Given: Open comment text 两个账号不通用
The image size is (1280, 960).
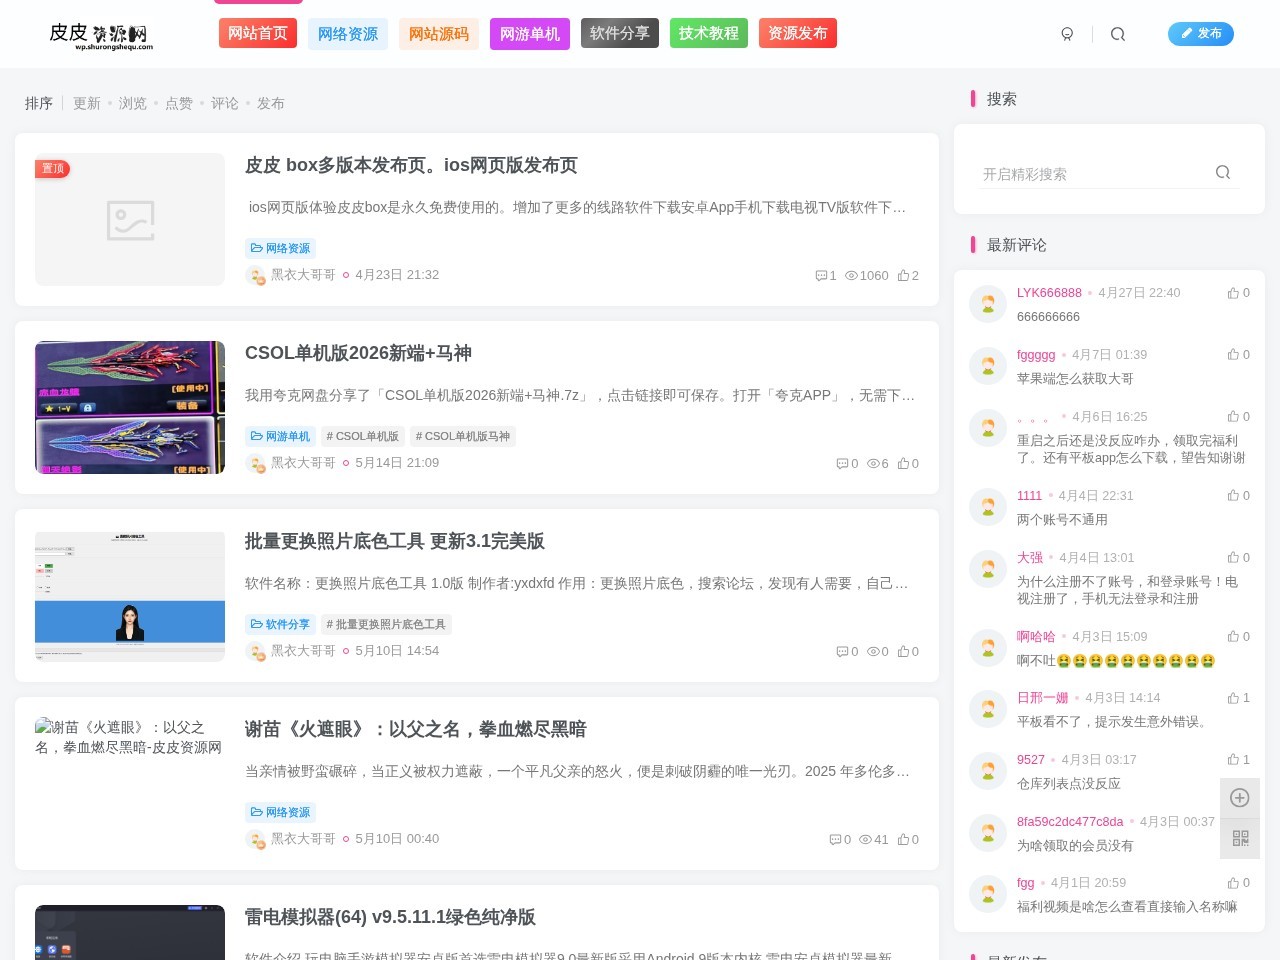Looking at the screenshot, I should tap(1062, 520).
